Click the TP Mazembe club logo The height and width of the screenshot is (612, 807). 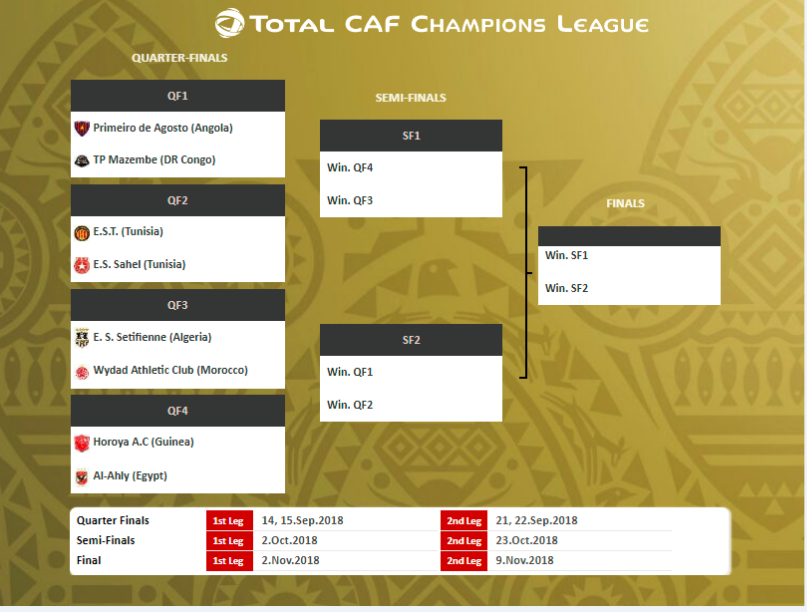tap(82, 161)
